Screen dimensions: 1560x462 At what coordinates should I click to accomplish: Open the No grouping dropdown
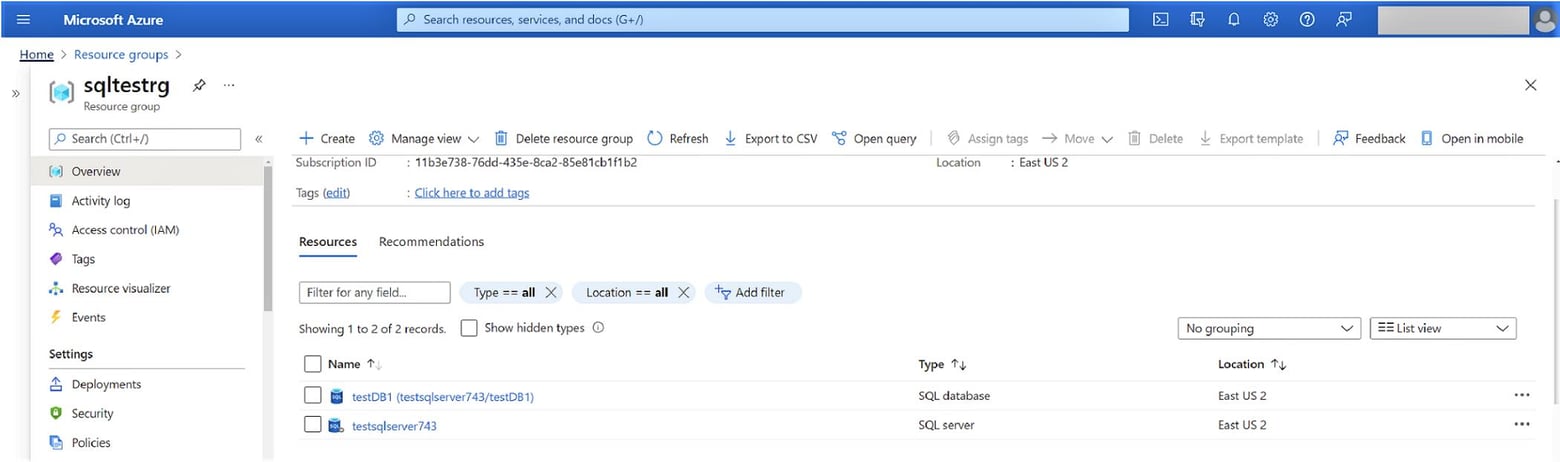point(1268,328)
